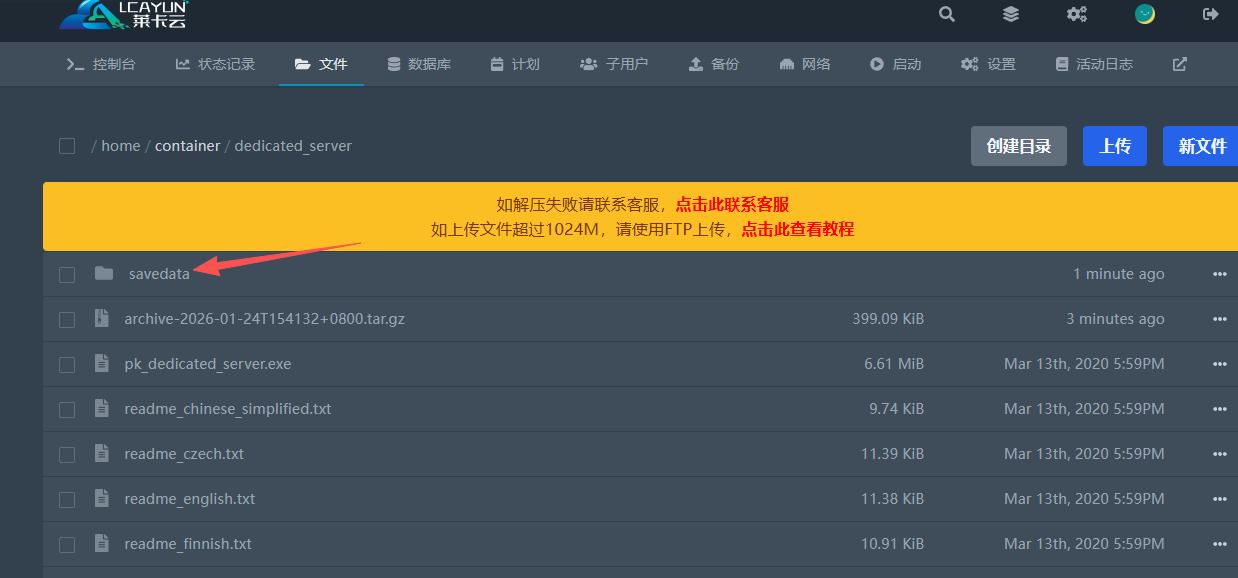
Task: Click the LCAYUN logo
Action: pyautogui.click(x=124, y=14)
